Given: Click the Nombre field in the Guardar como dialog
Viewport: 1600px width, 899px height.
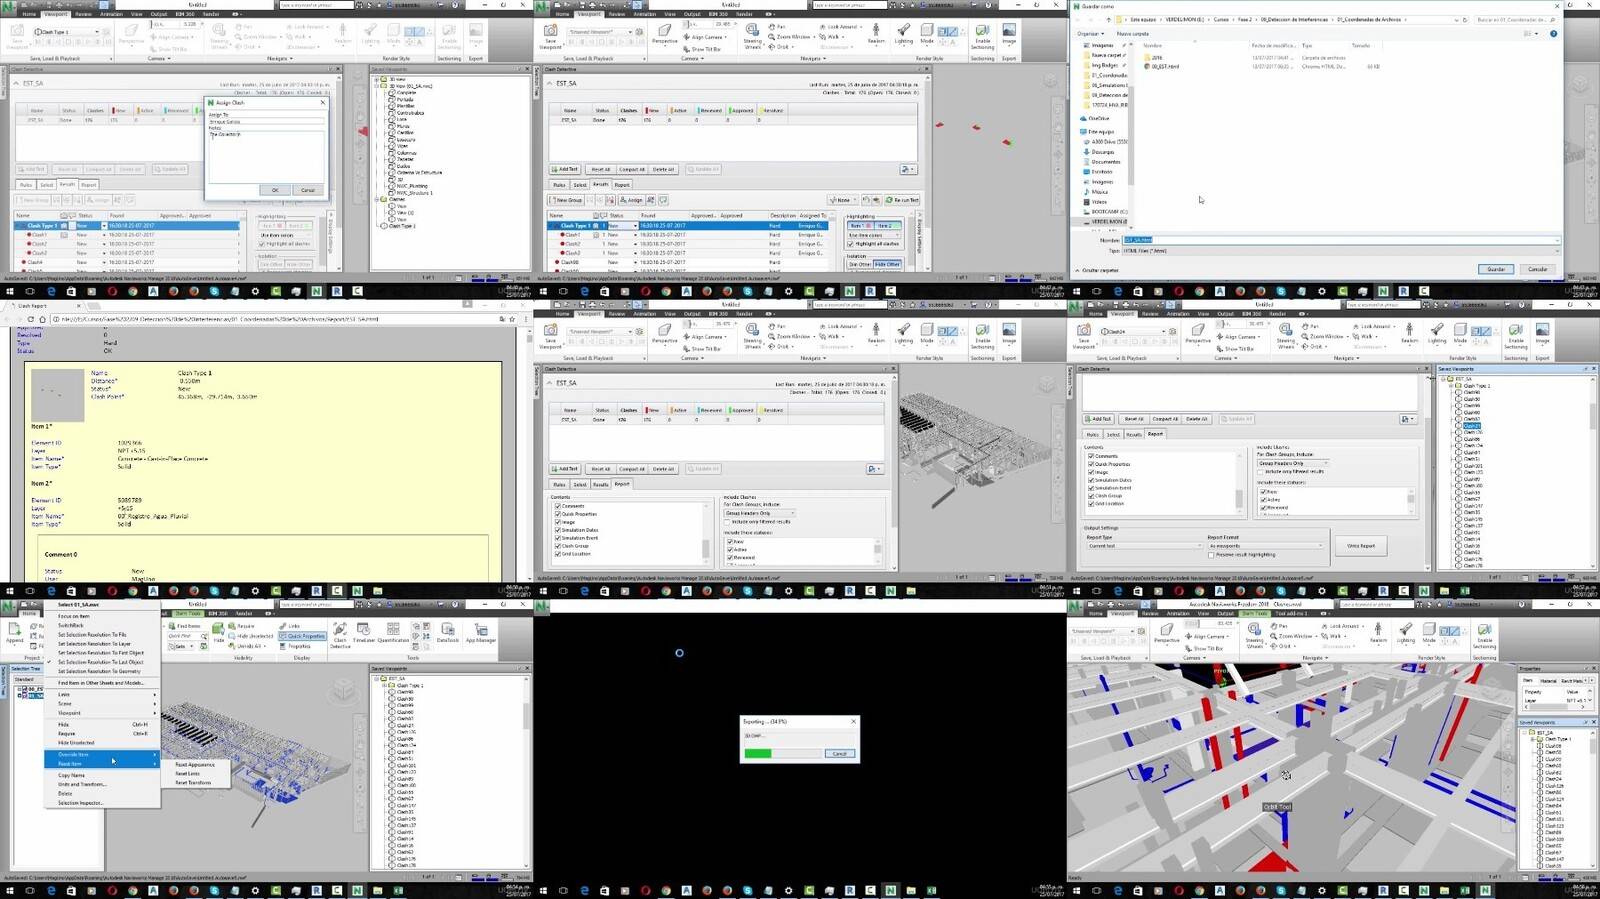Looking at the screenshot, I should pyautogui.click(x=1342, y=240).
